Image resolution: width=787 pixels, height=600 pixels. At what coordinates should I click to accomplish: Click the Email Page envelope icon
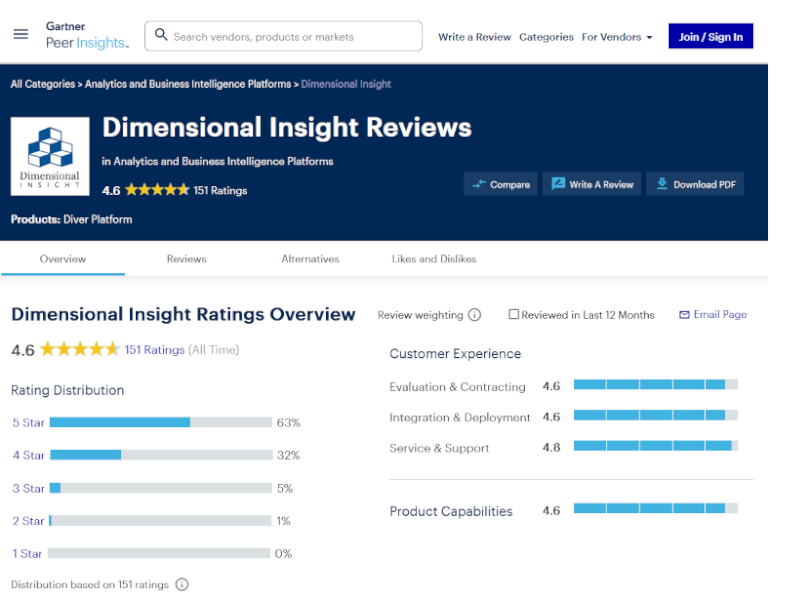point(684,315)
